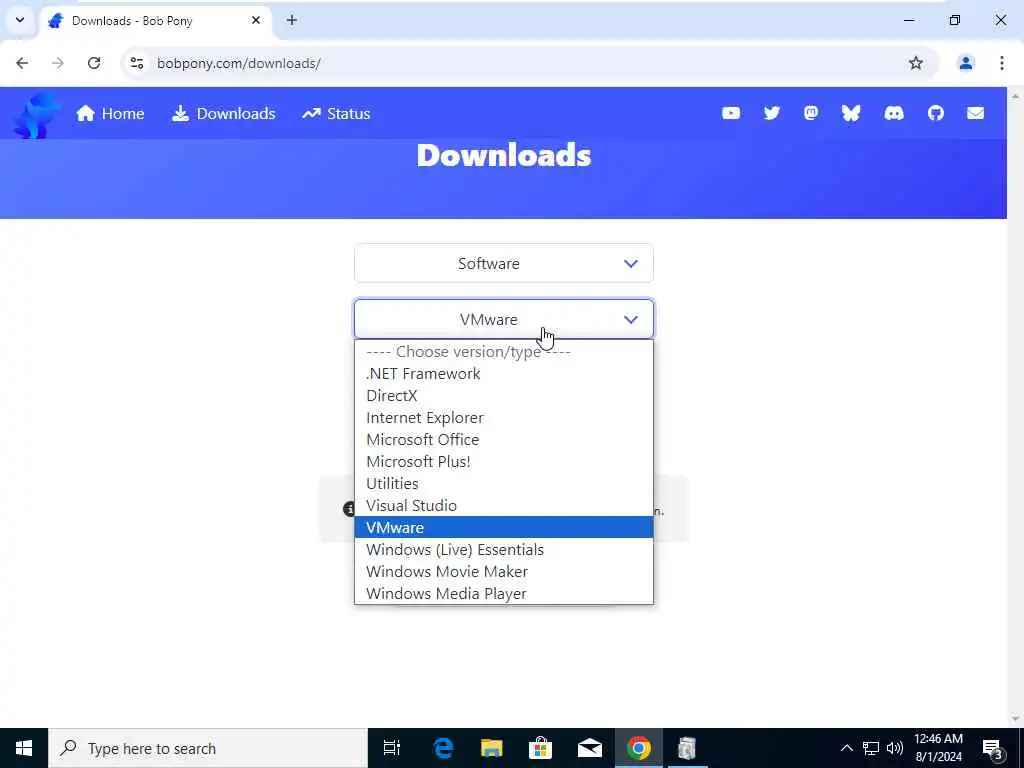
Task: Open network status tray icon
Action: click(871, 748)
